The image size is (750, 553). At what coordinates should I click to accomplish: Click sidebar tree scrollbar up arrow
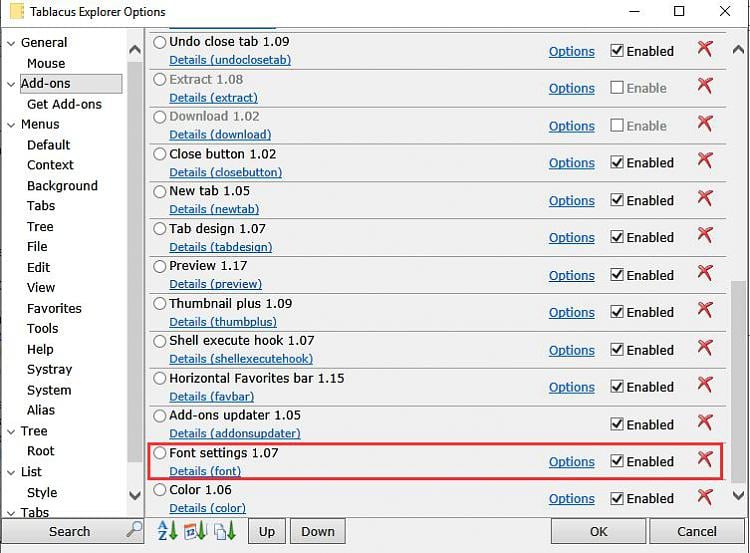[x=135, y=49]
